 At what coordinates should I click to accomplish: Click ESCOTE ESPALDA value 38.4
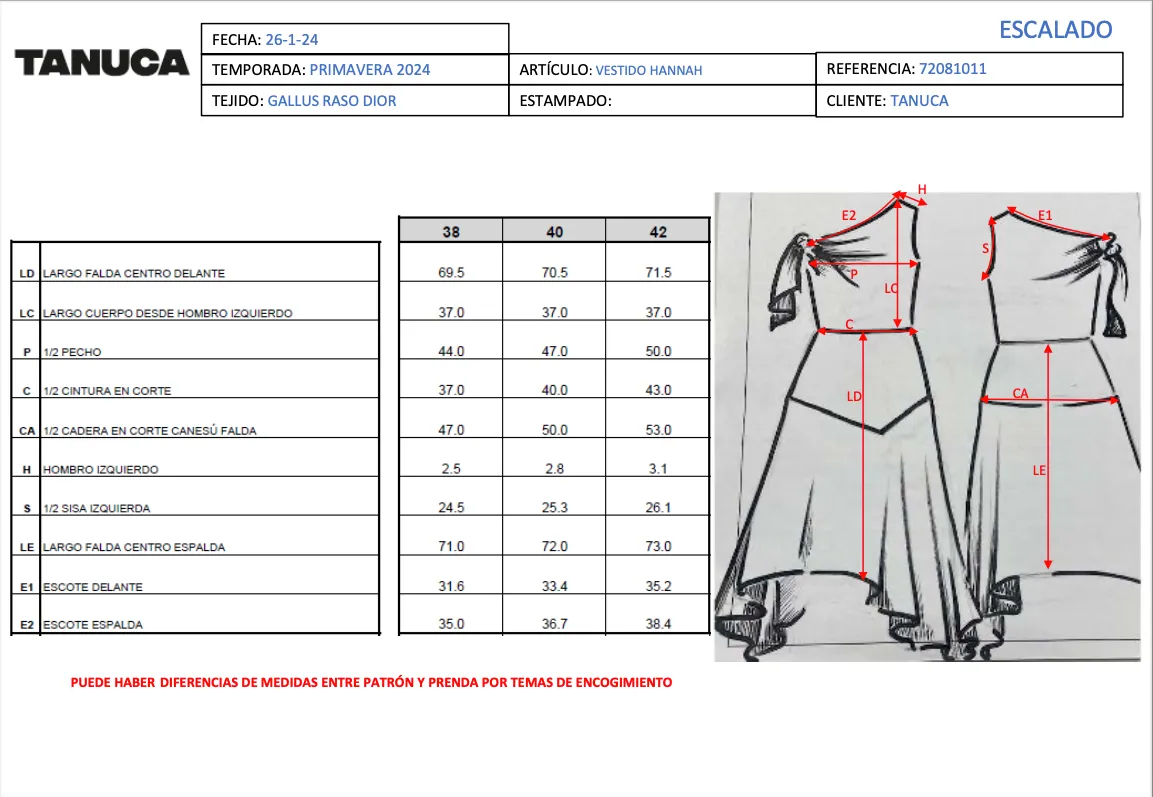tap(658, 624)
